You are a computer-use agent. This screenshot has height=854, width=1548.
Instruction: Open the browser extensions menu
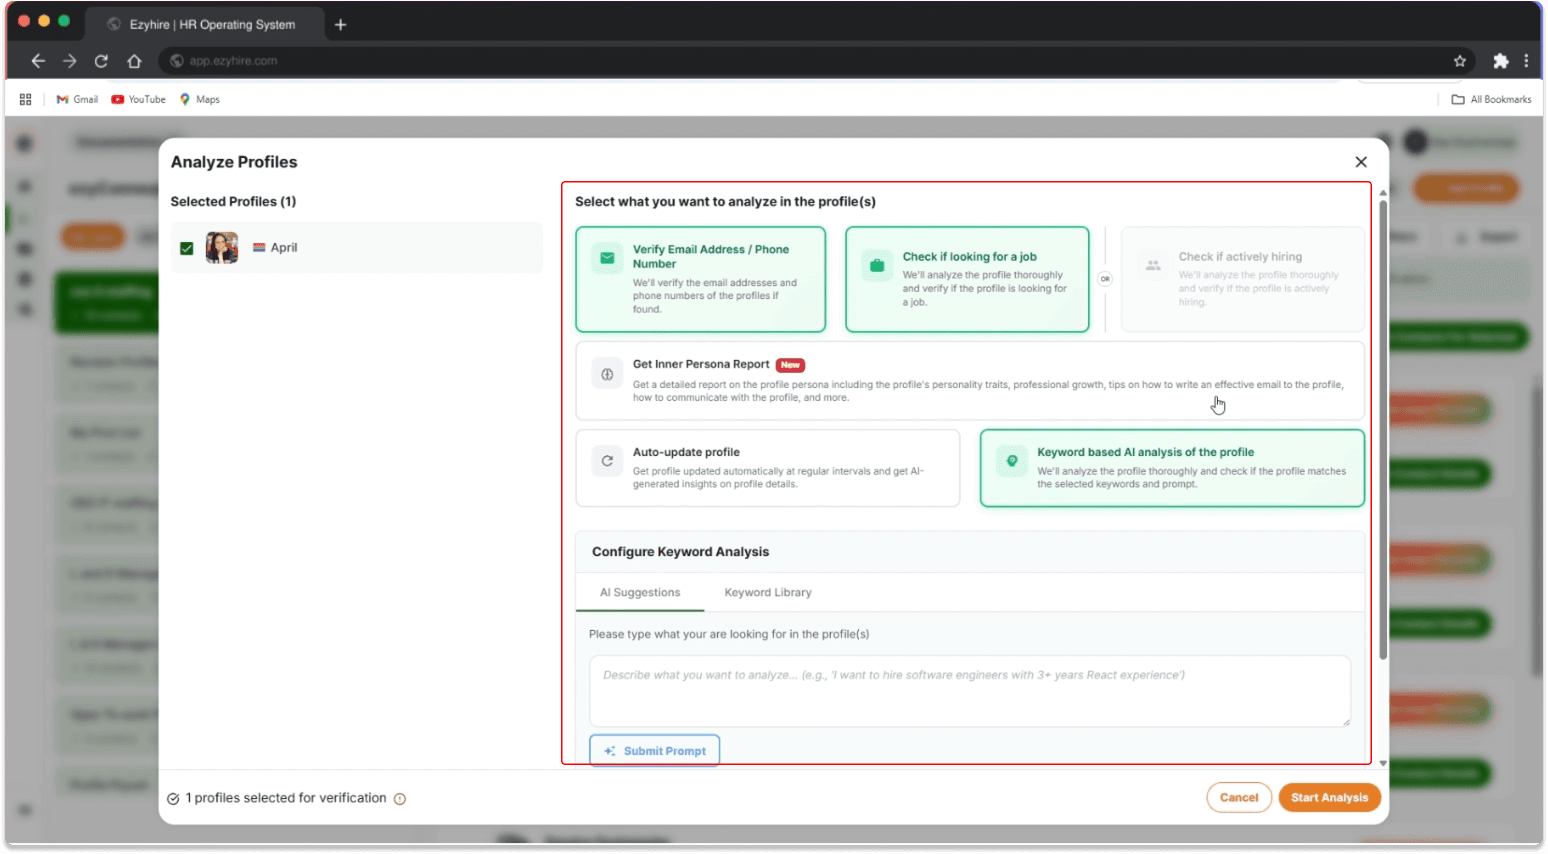click(x=1500, y=61)
